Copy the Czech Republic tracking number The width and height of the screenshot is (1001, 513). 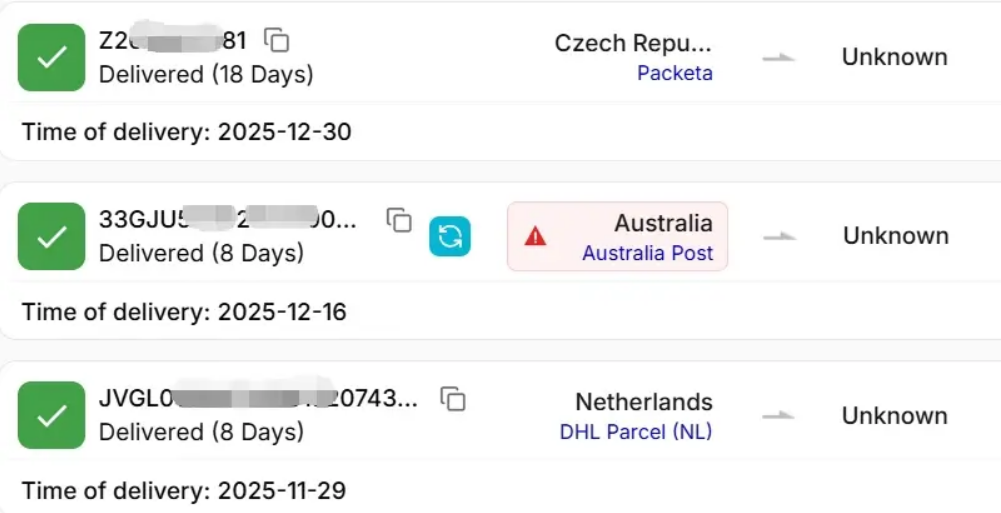[277, 40]
